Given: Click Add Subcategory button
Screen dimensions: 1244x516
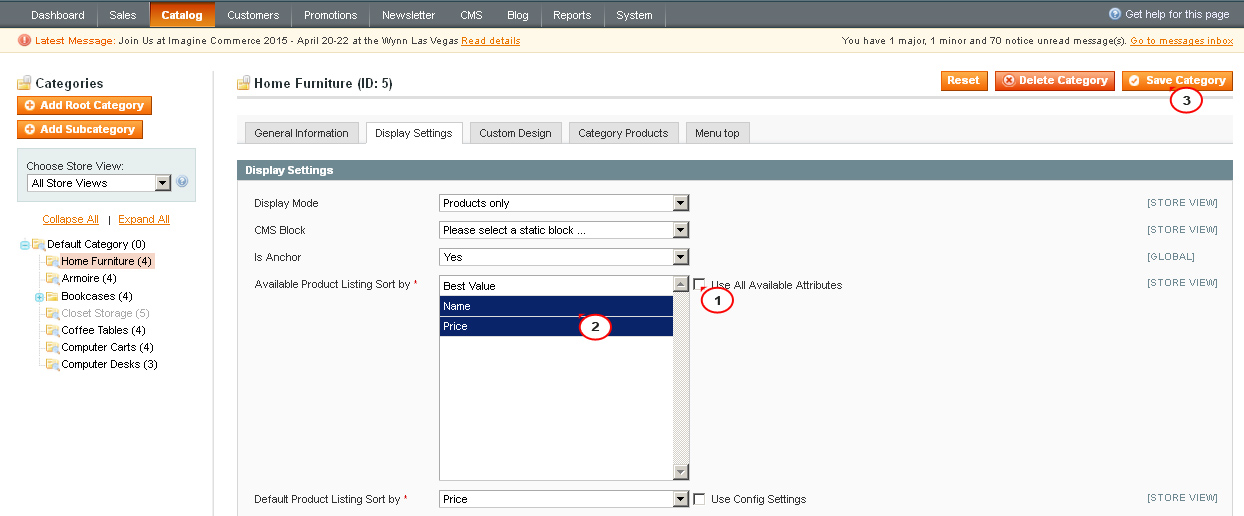Looking at the screenshot, I should pyautogui.click(x=80, y=129).
